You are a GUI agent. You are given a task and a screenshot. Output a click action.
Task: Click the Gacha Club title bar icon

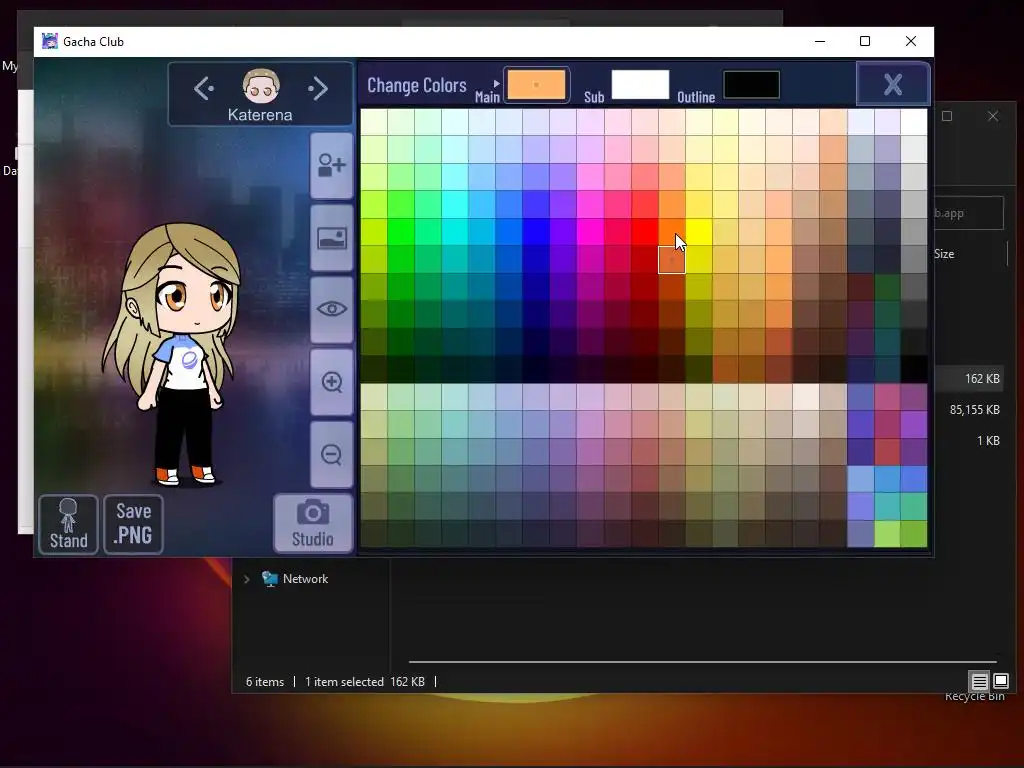point(50,41)
